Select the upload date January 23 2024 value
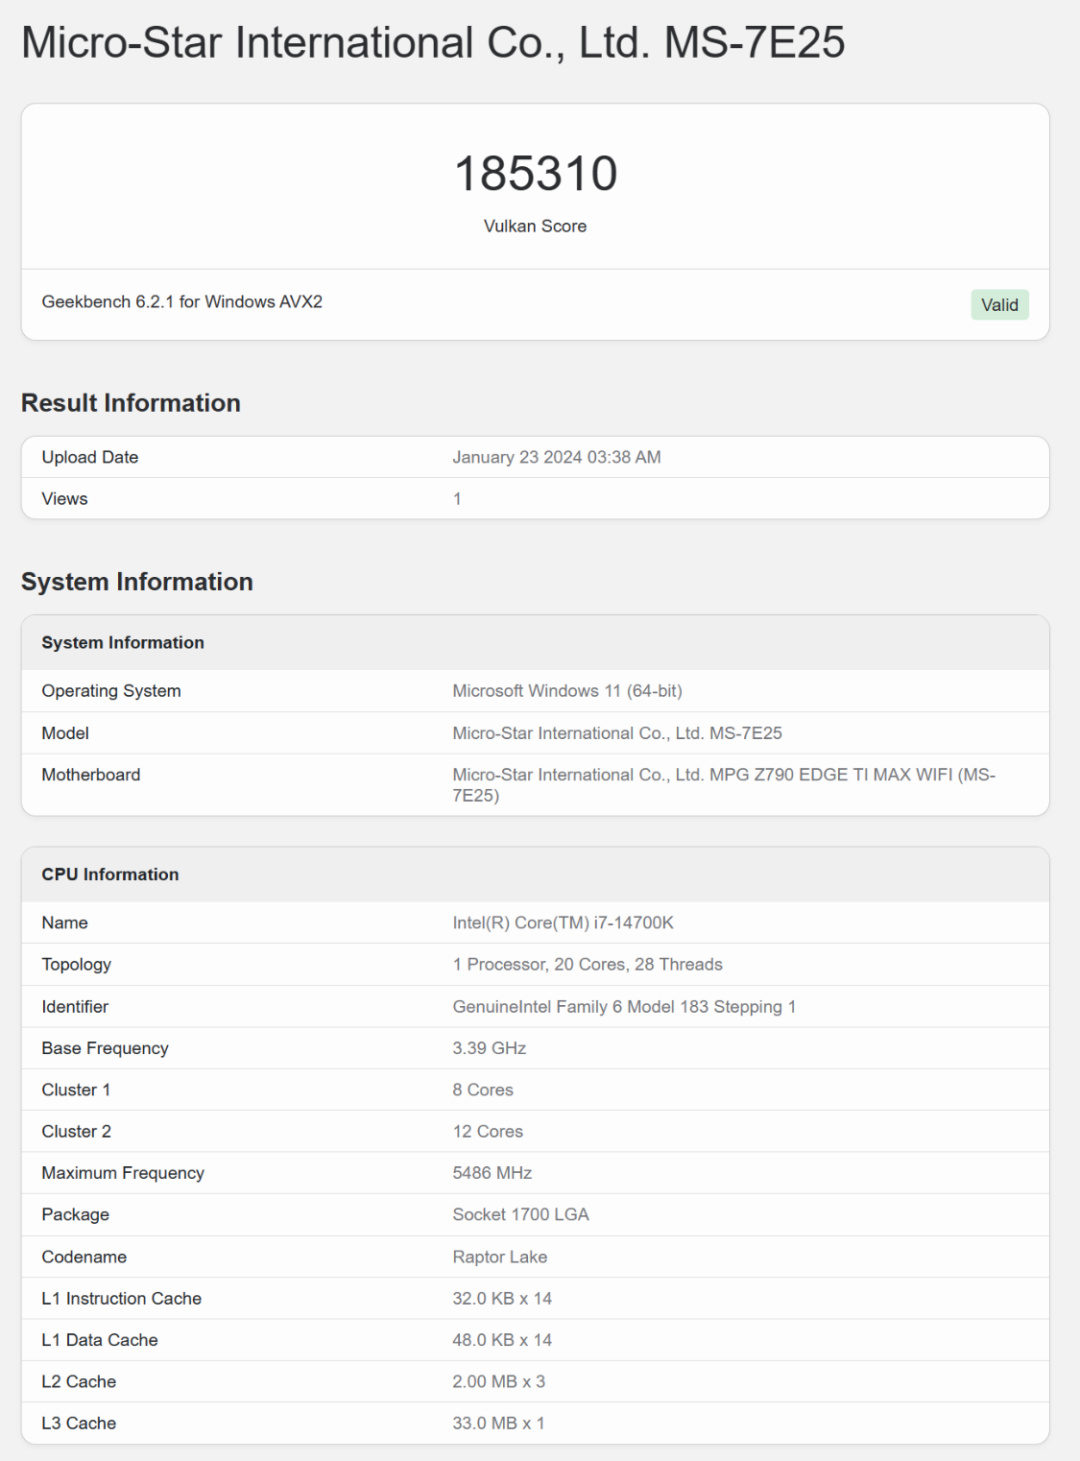This screenshot has width=1080, height=1461. [x=556, y=457]
